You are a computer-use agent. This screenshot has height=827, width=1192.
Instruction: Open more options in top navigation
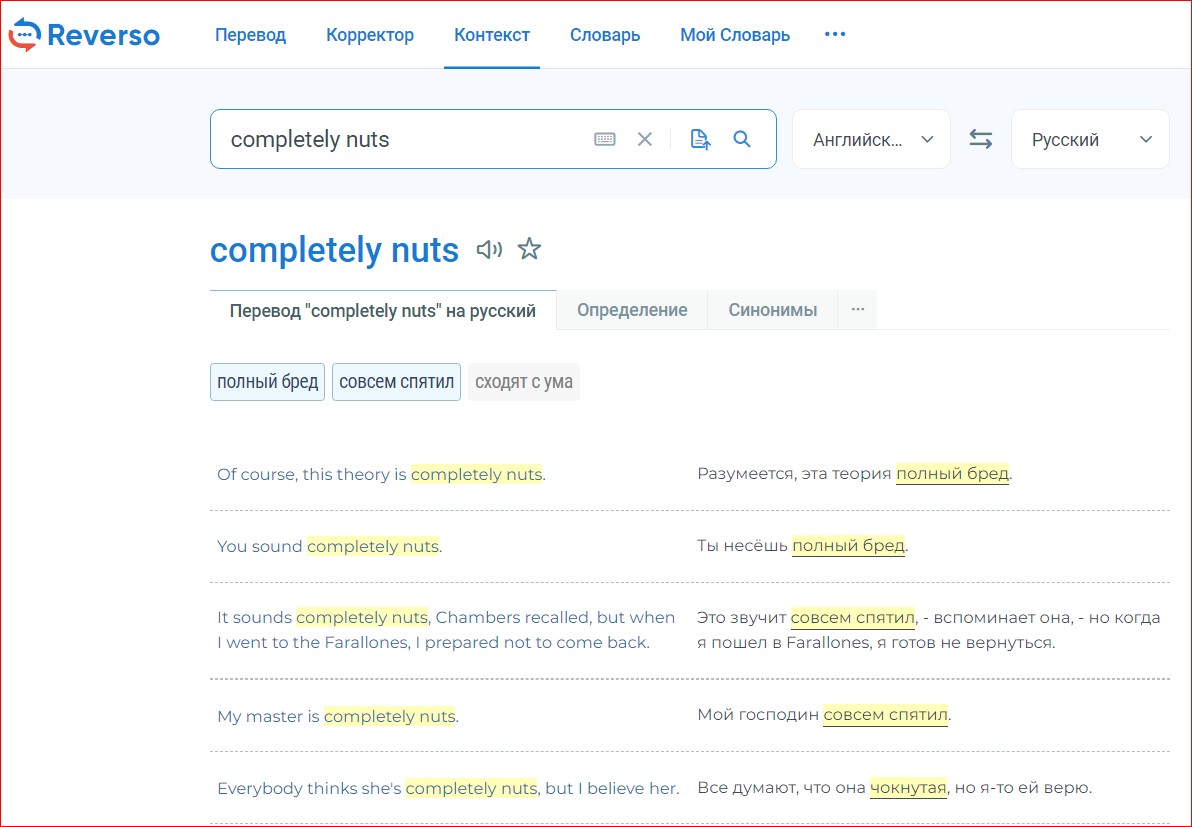(x=835, y=35)
